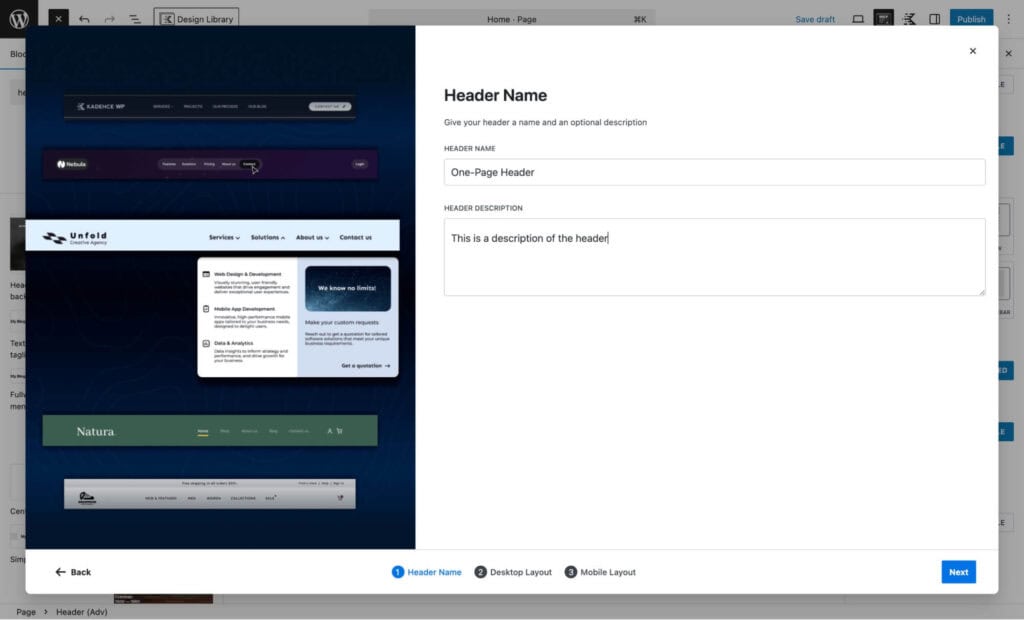Open the document overview list icon
This screenshot has height=620, width=1024.
click(134, 19)
